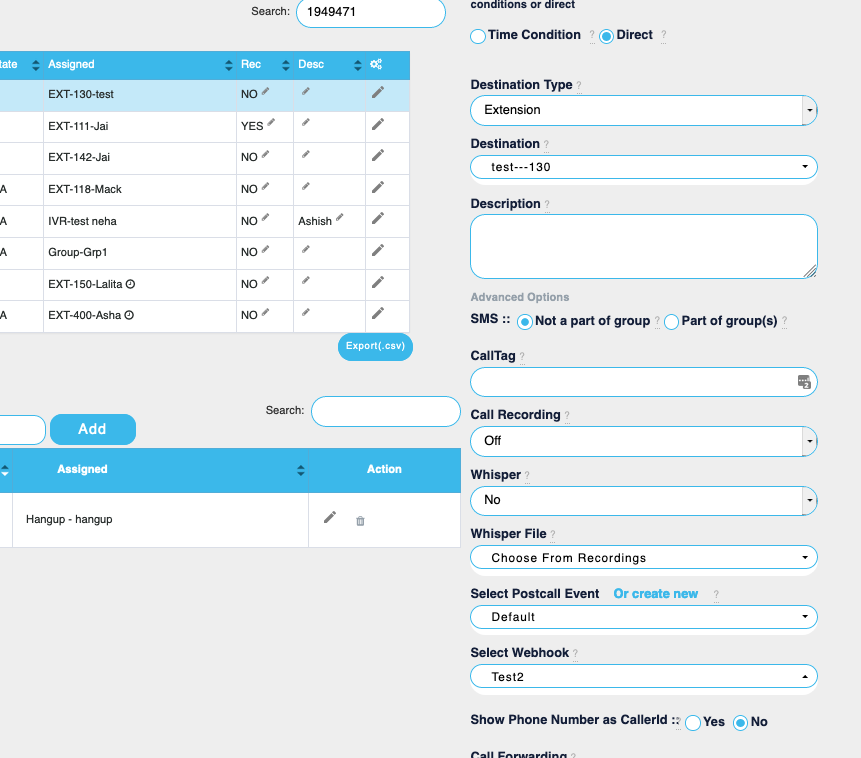Show help for Whisper File
This screenshot has width=861, height=758.
click(x=552, y=535)
